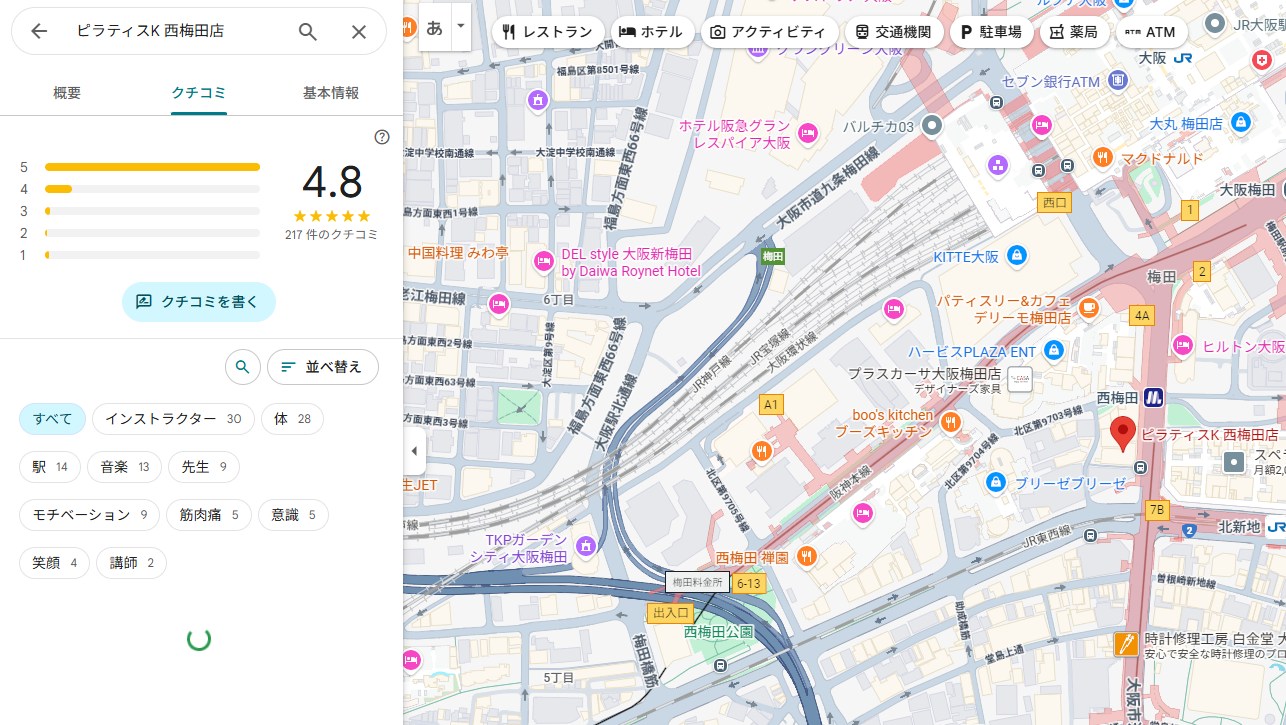Click the red ピラティスK 西梅田店 map pin
Screen dimensions: 1286x725
[1122, 433]
